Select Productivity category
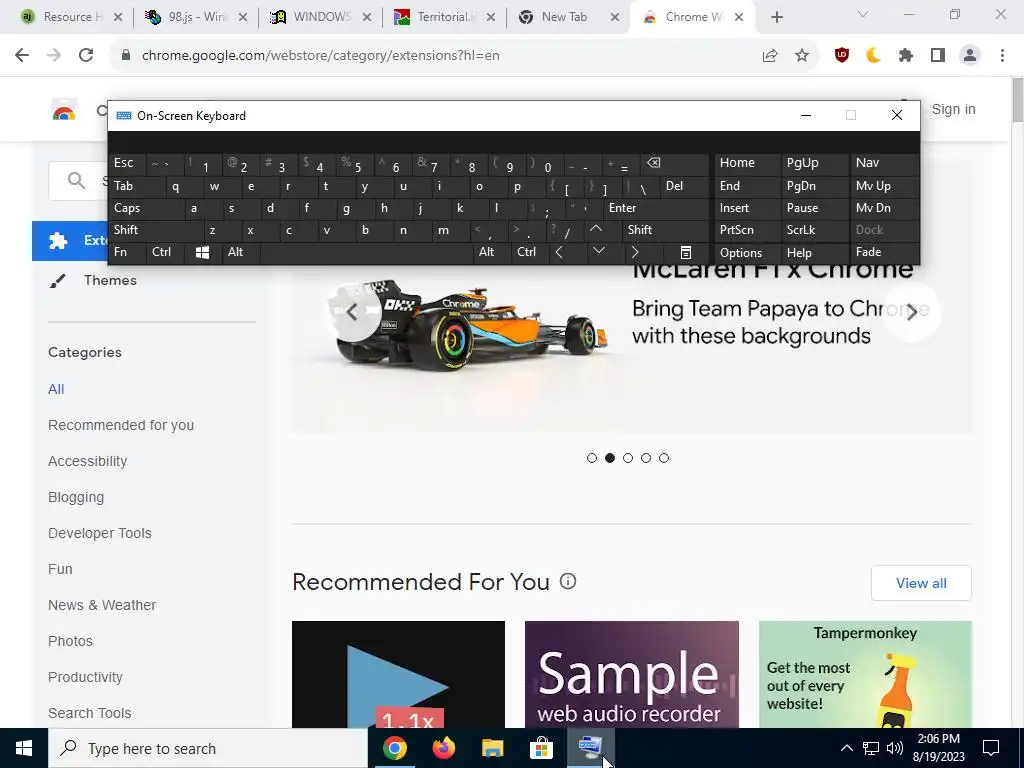The image size is (1024, 768). tap(86, 677)
